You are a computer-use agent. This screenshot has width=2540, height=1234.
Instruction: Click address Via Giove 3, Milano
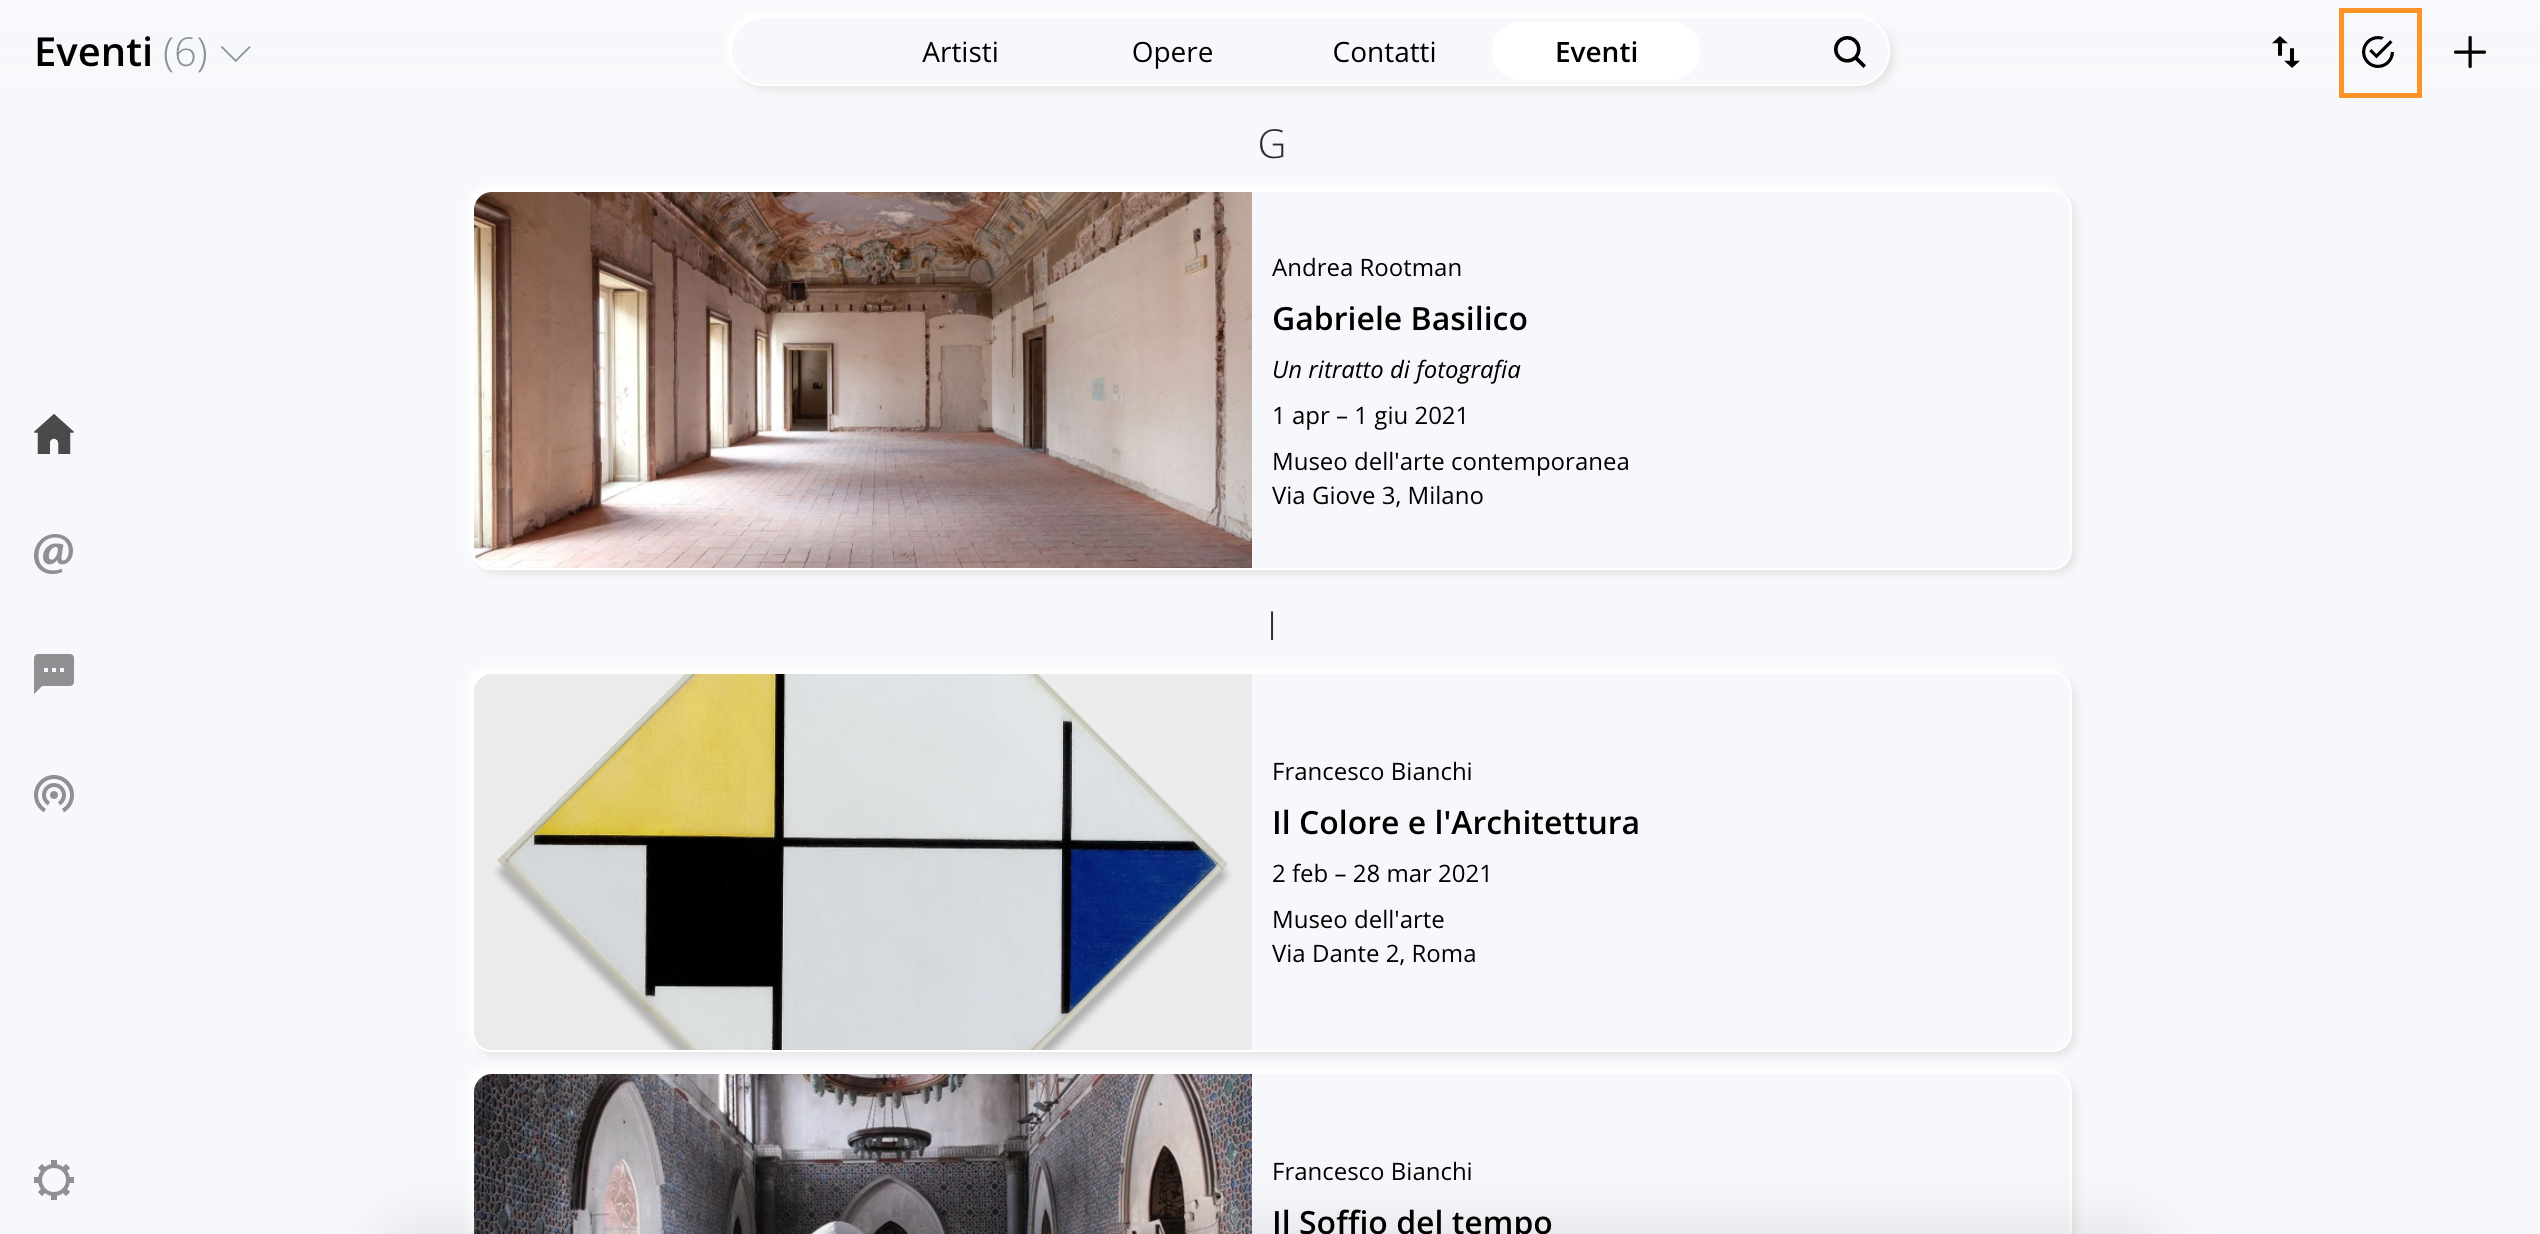pyautogui.click(x=1377, y=496)
